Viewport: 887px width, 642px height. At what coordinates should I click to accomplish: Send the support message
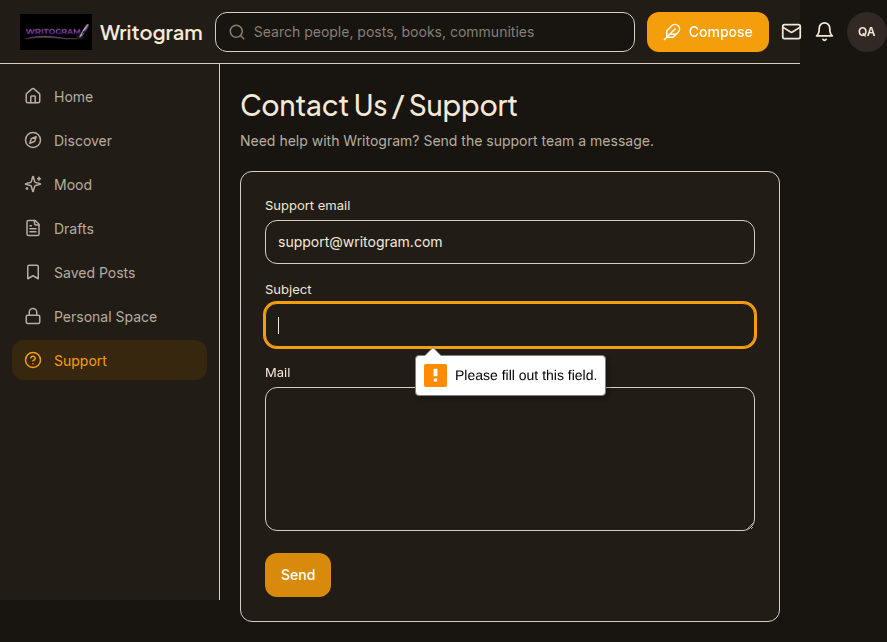298,575
